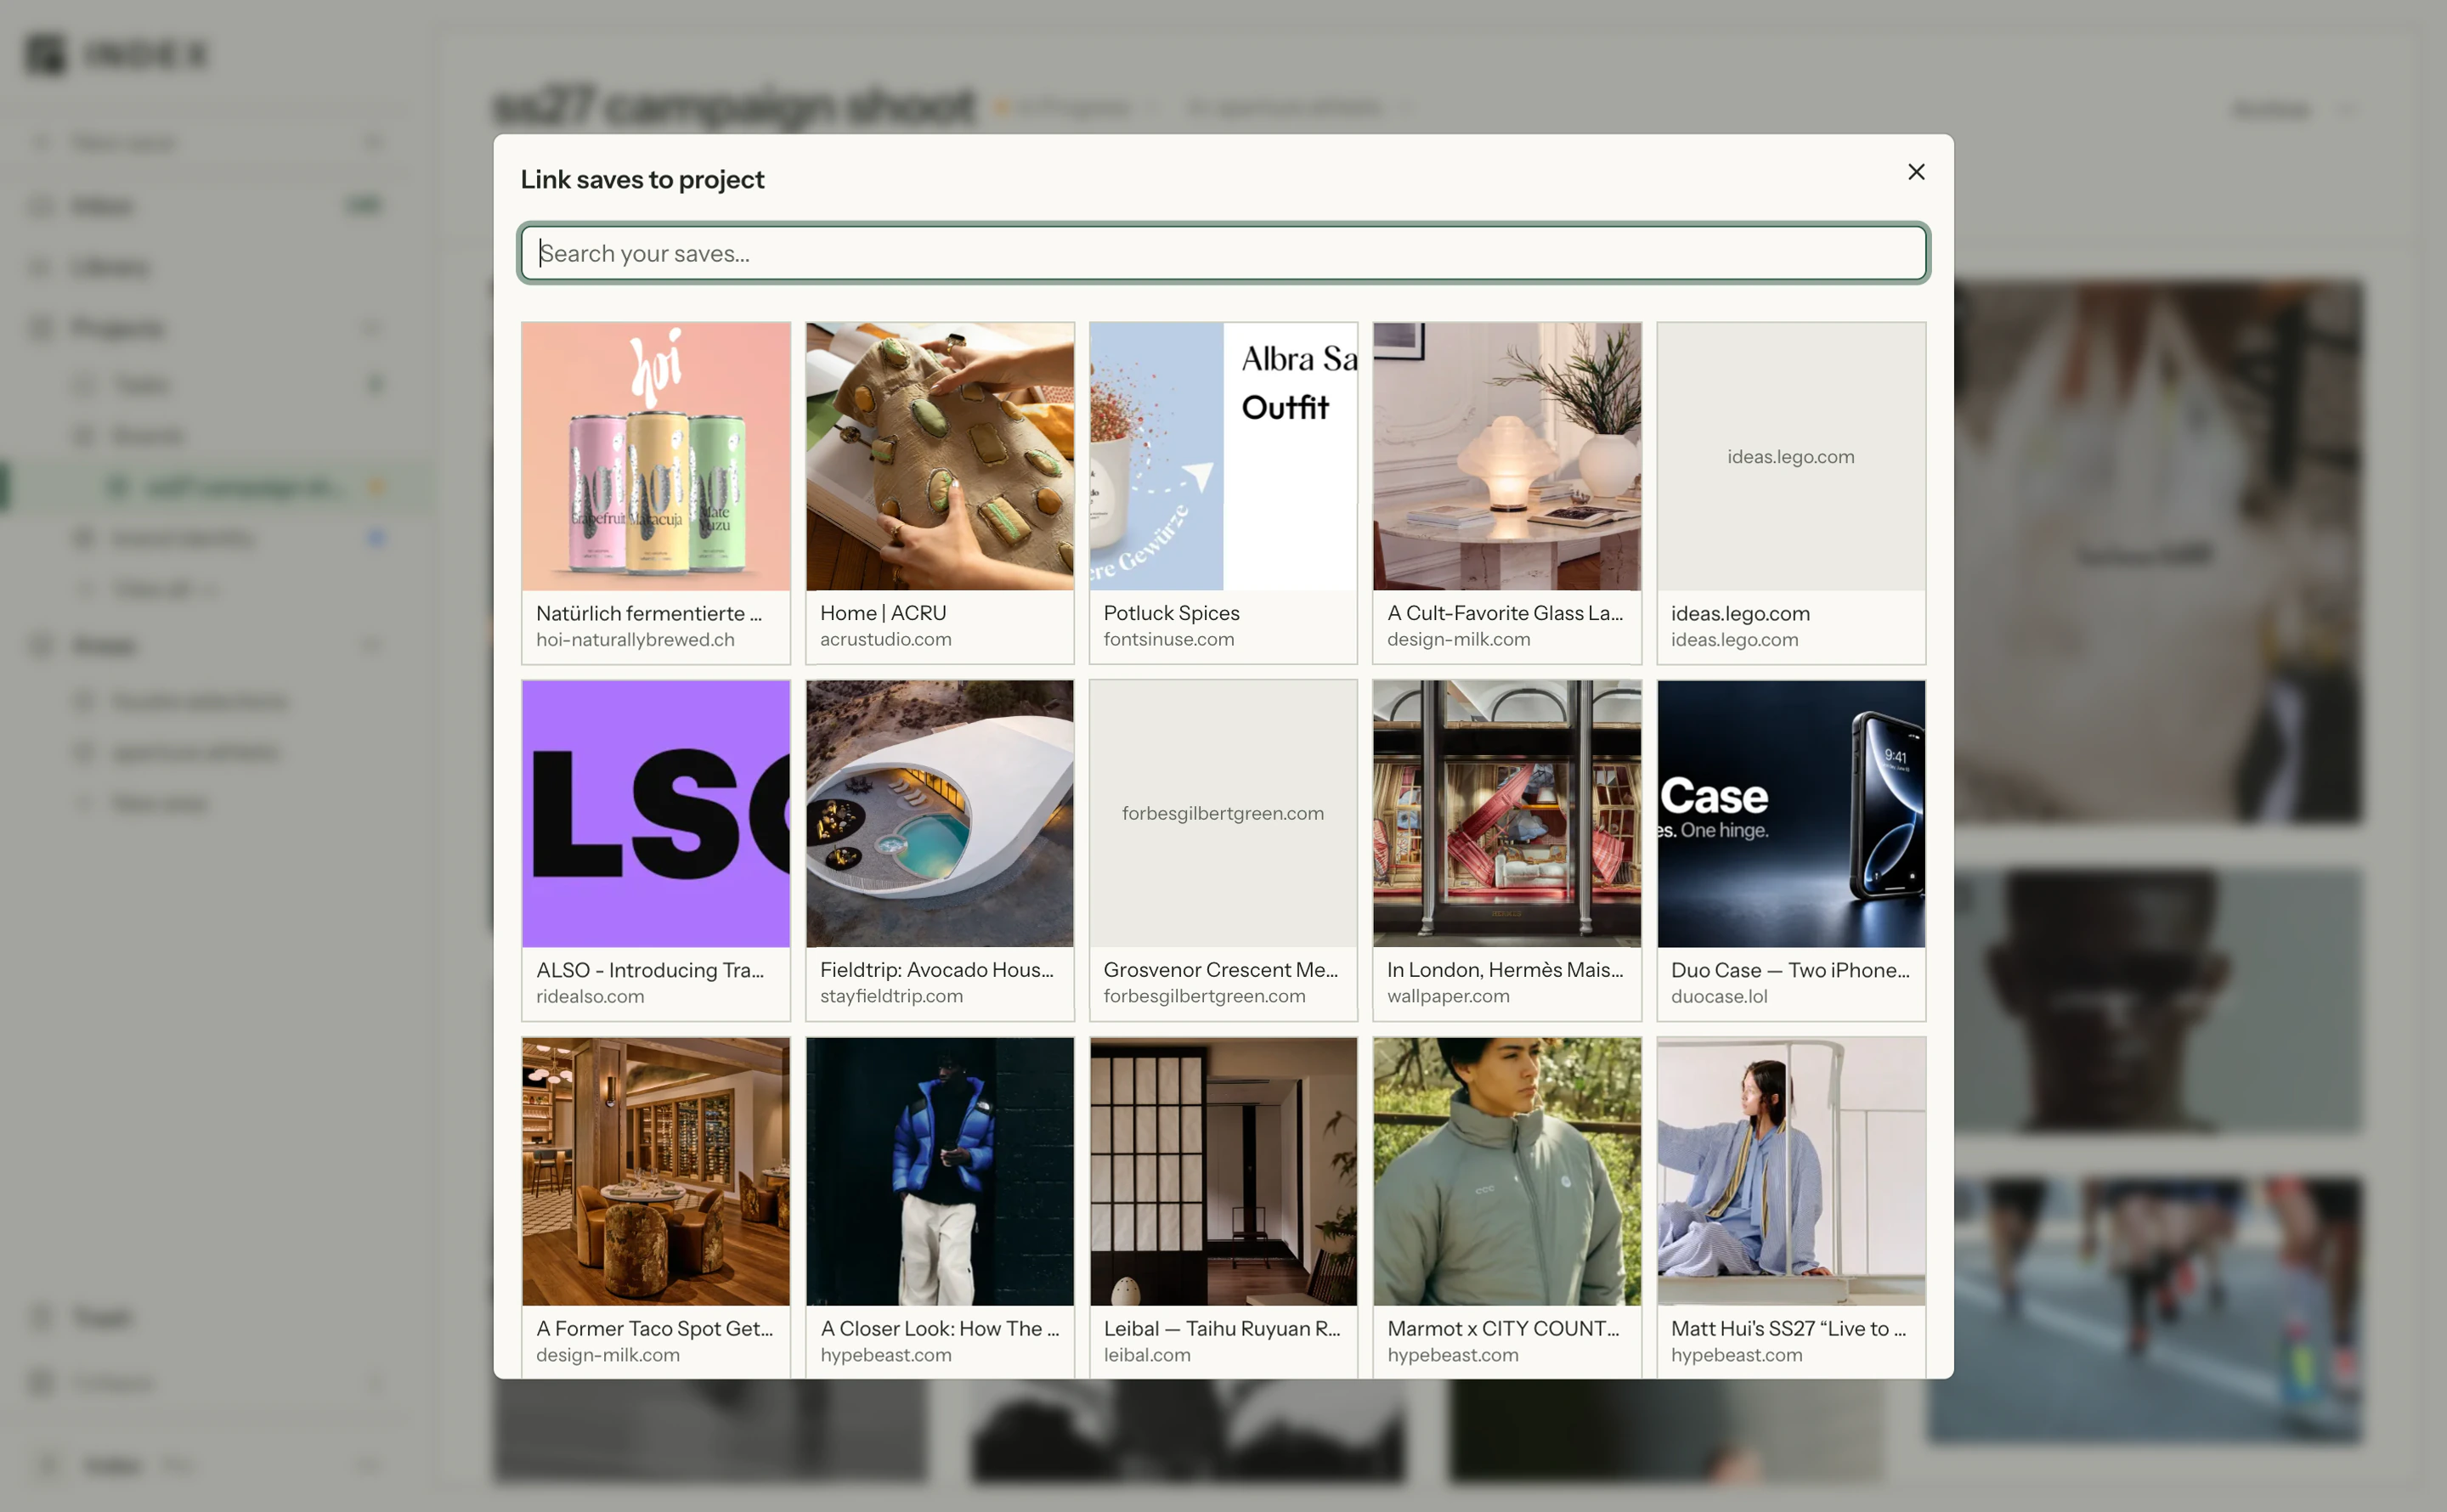This screenshot has width=2447, height=1512.
Task: Select the hoi Natürlich fermentierte cans thumbnail
Action: [x=656, y=456]
